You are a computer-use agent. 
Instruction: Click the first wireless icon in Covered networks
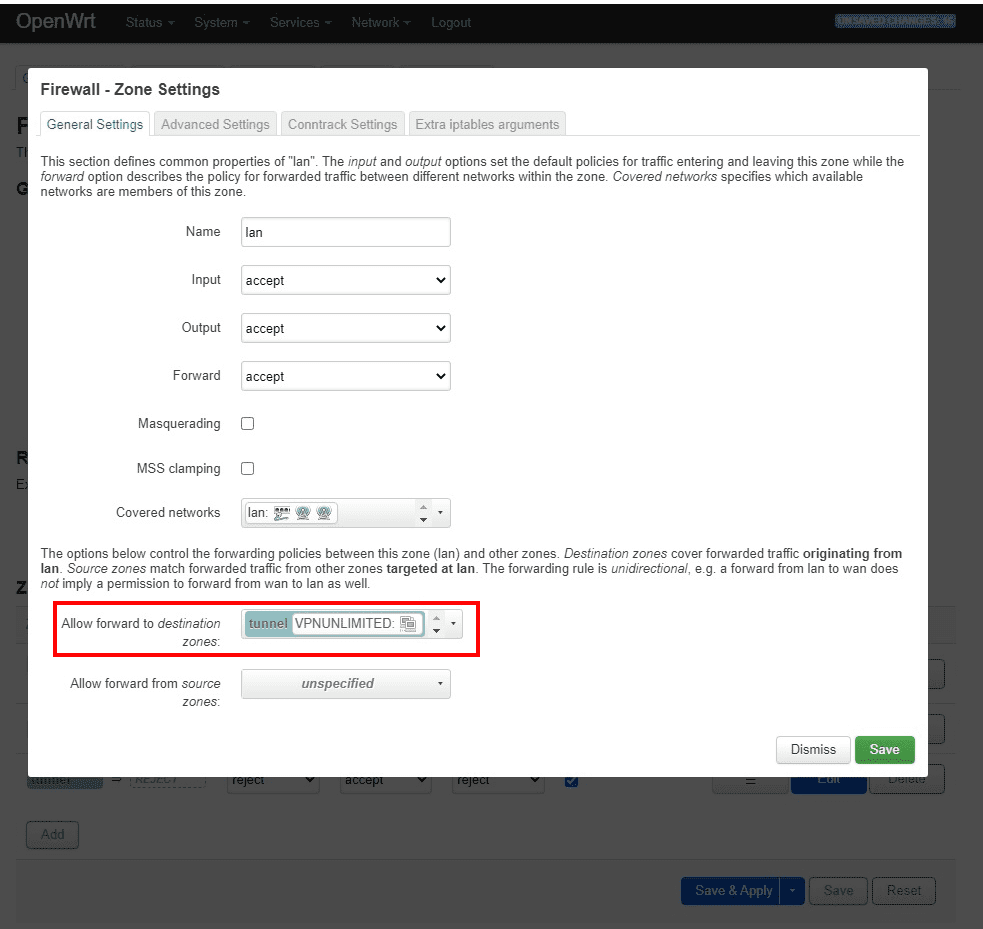(302, 512)
